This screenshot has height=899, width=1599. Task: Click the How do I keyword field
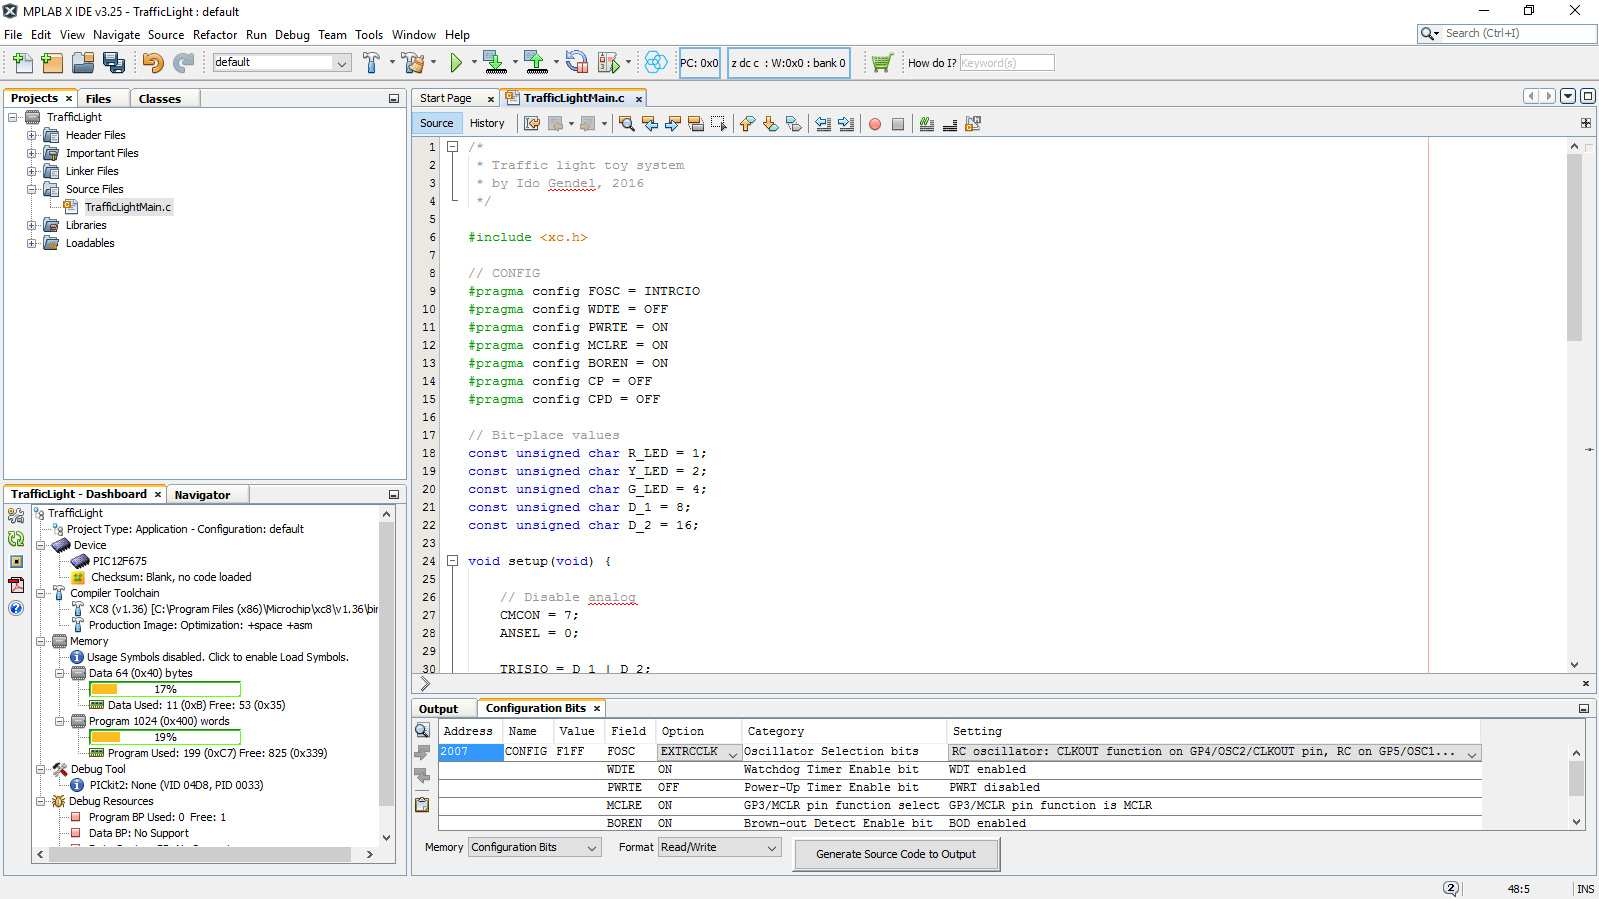coord(1006,63)
